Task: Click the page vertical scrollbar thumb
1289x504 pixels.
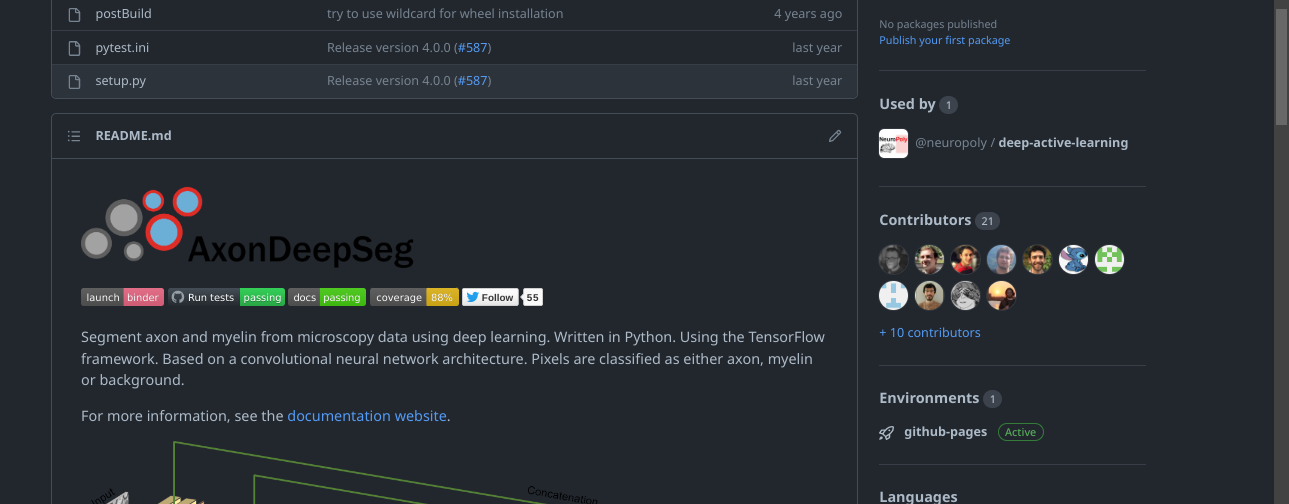Action: (1281, 65)
